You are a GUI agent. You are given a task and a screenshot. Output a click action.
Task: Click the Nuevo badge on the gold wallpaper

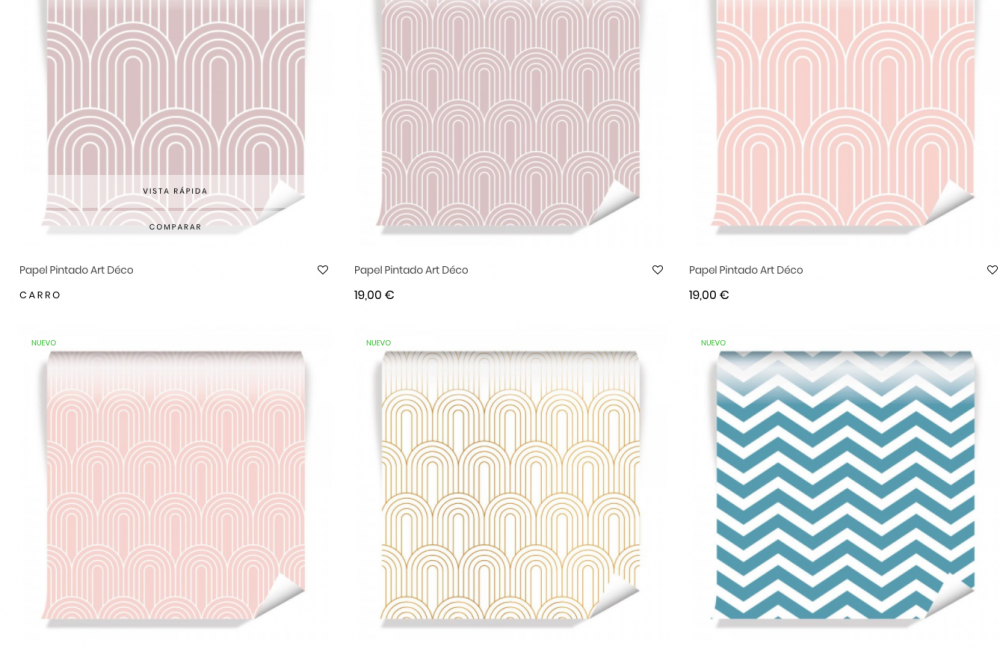click(378, 343)
